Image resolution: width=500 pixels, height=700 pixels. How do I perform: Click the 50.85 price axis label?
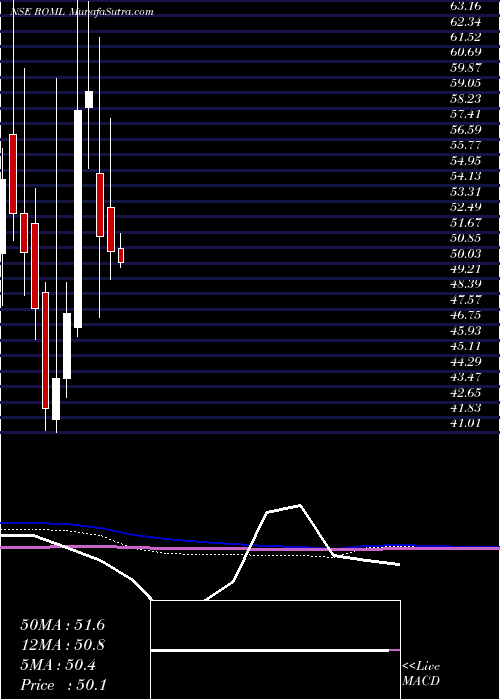click(466, 238)
